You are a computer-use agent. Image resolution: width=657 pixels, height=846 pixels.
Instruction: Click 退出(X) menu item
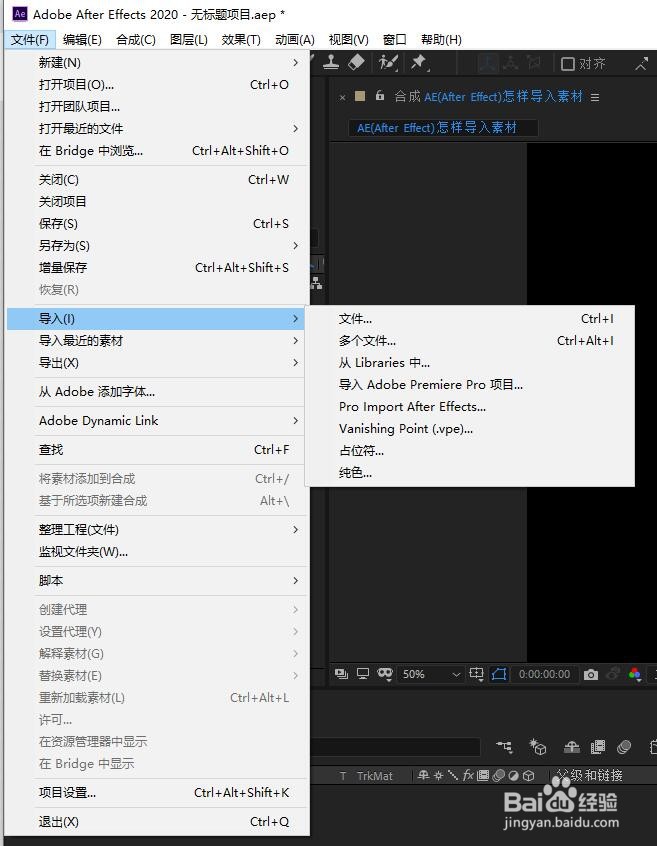(x=157, y=822)
